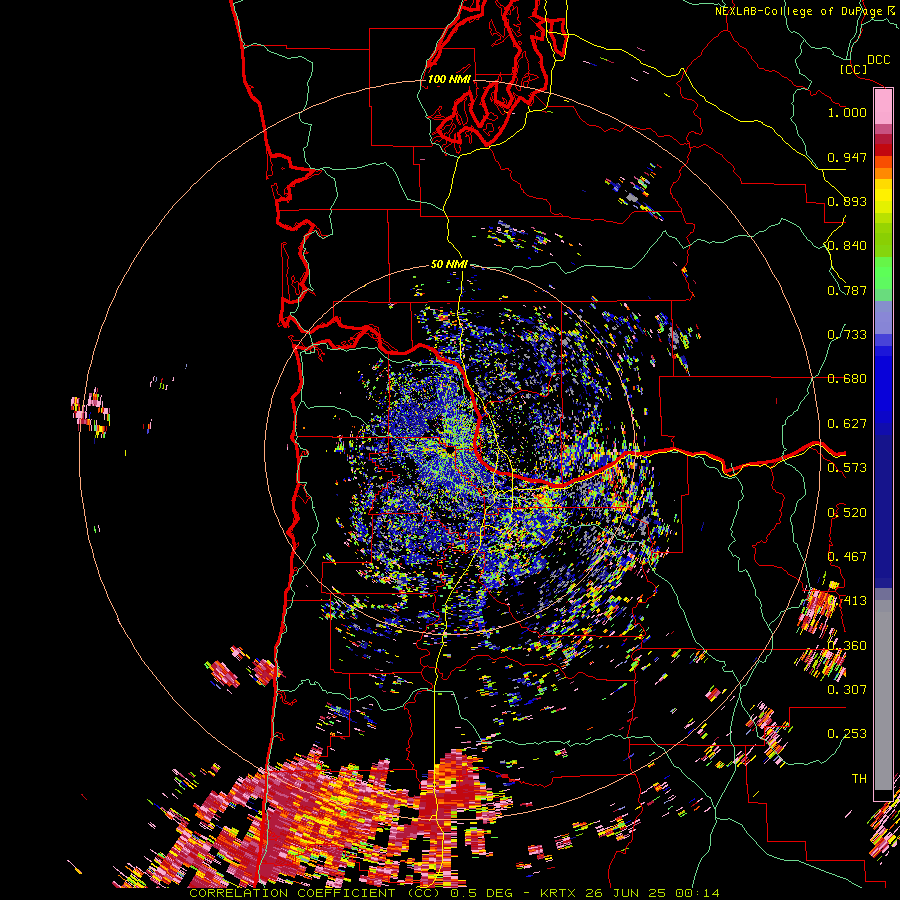Viewport: 900px width, 900px height.
Task: Click the 50 NMI range ring label
Action: tap(449, 265)
